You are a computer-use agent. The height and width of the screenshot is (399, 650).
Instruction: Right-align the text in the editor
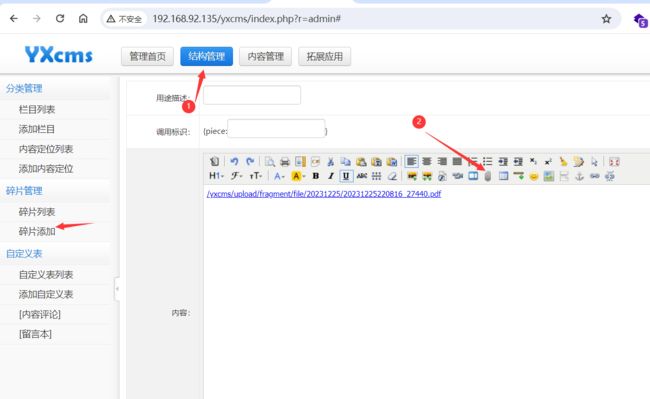(442, 162)
